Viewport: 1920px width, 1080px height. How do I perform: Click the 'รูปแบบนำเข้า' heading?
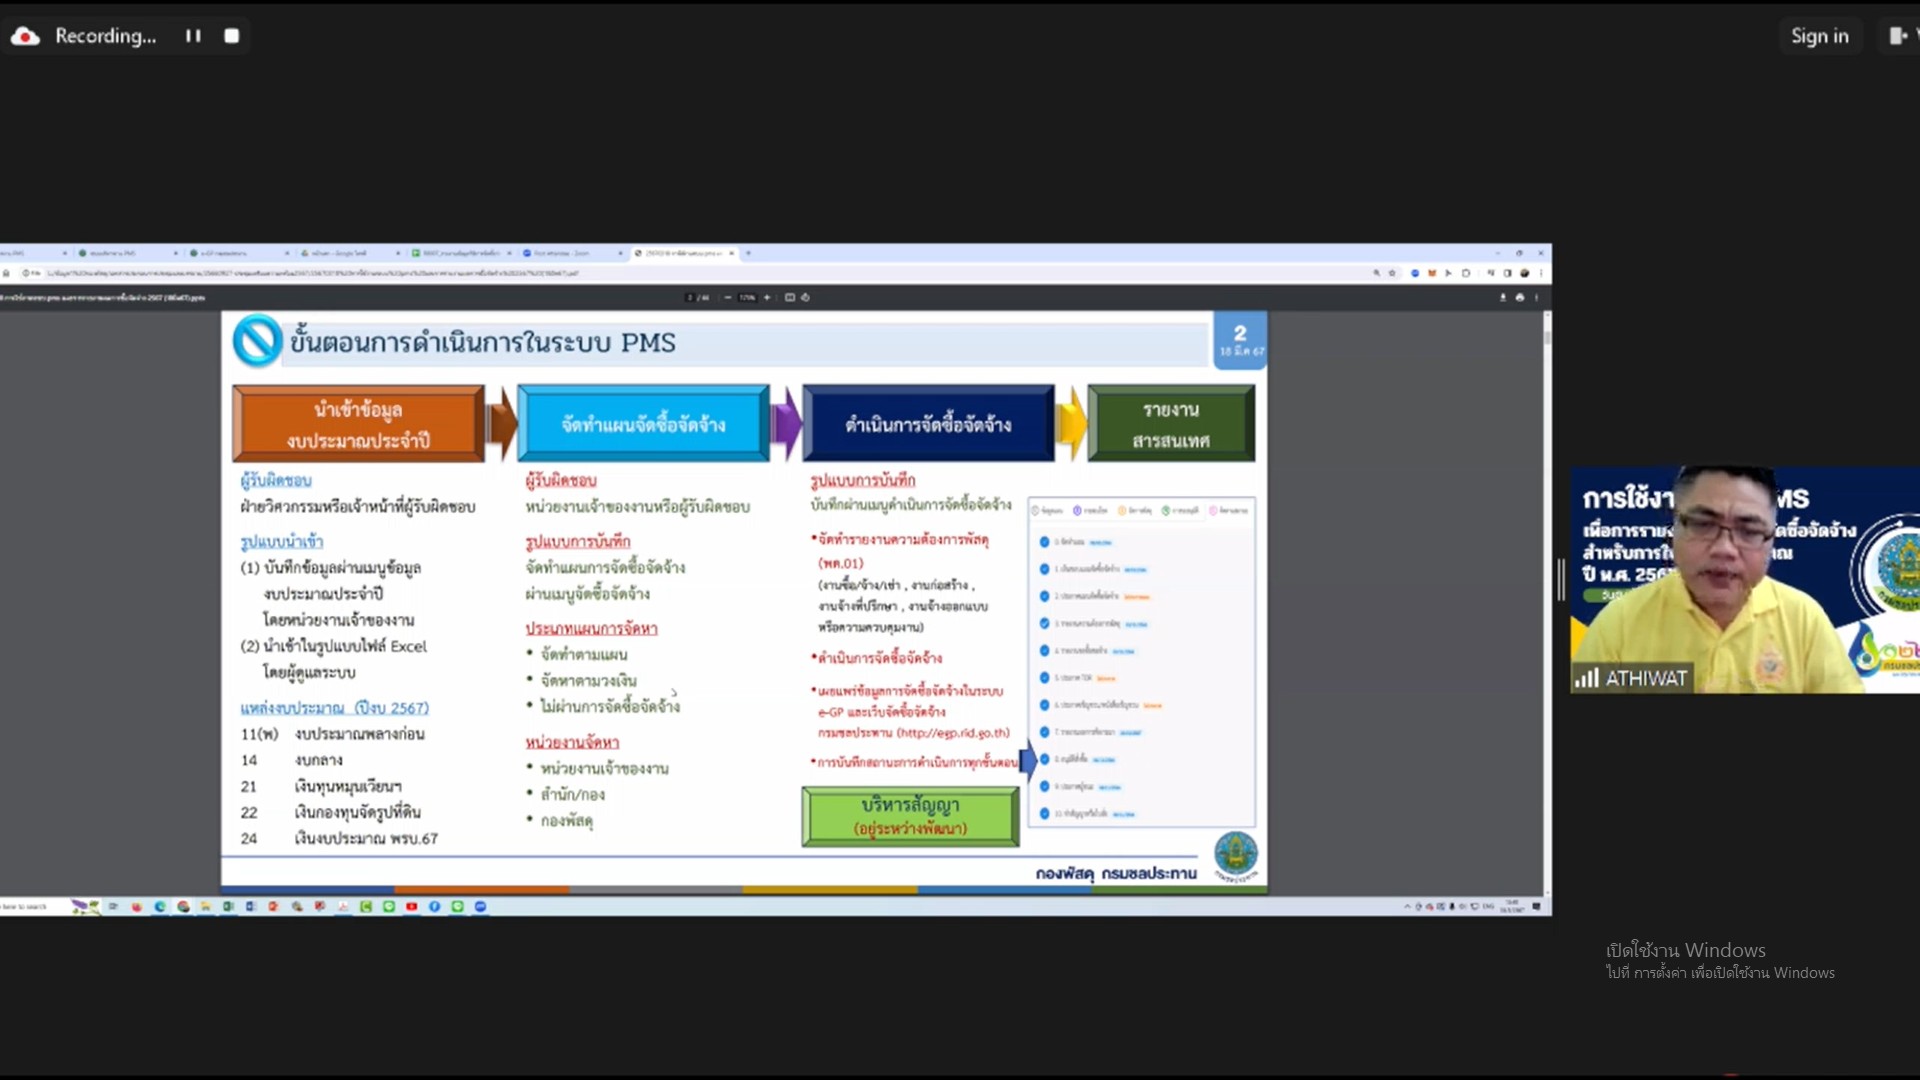click(281, 541)
